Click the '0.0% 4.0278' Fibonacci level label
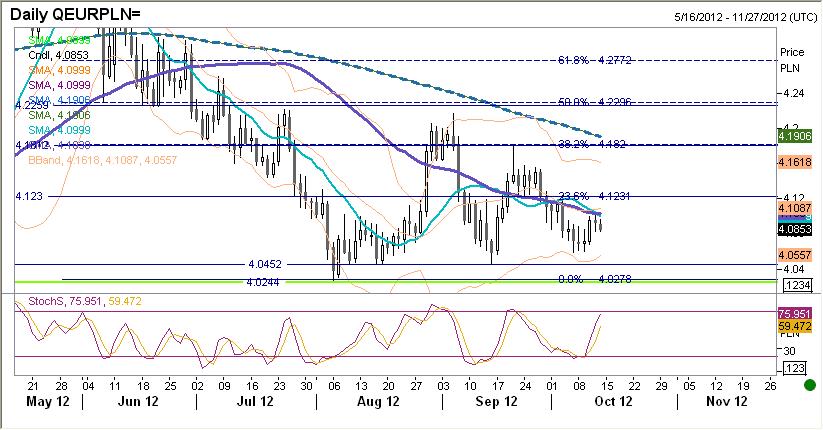Screen dimensions: 823x430 595,279
